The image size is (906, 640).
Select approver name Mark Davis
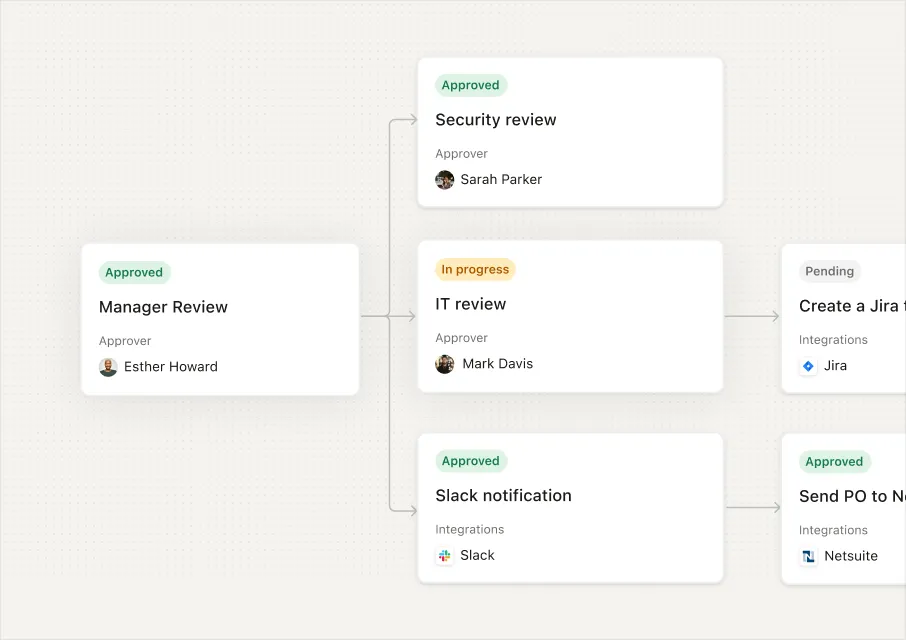[x=497, y=364]
